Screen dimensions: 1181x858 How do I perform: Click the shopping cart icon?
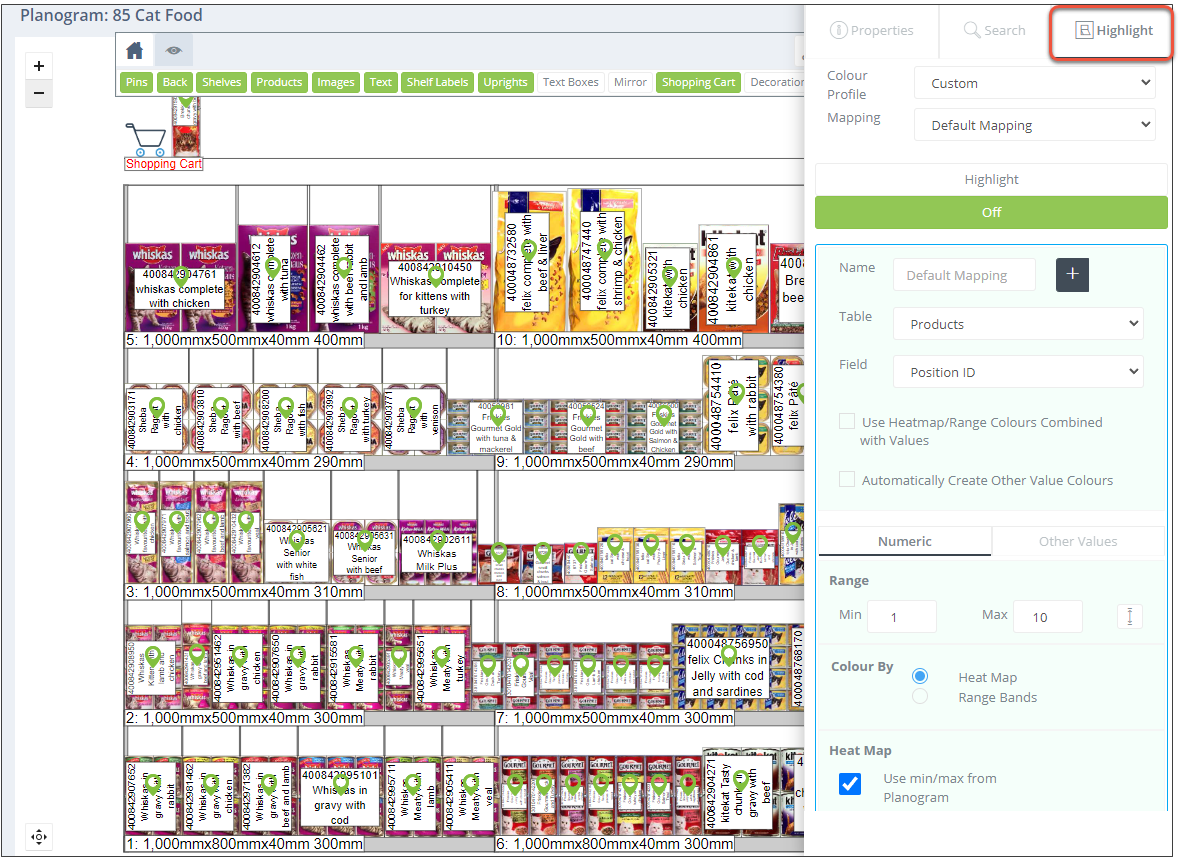pos(145,139)
